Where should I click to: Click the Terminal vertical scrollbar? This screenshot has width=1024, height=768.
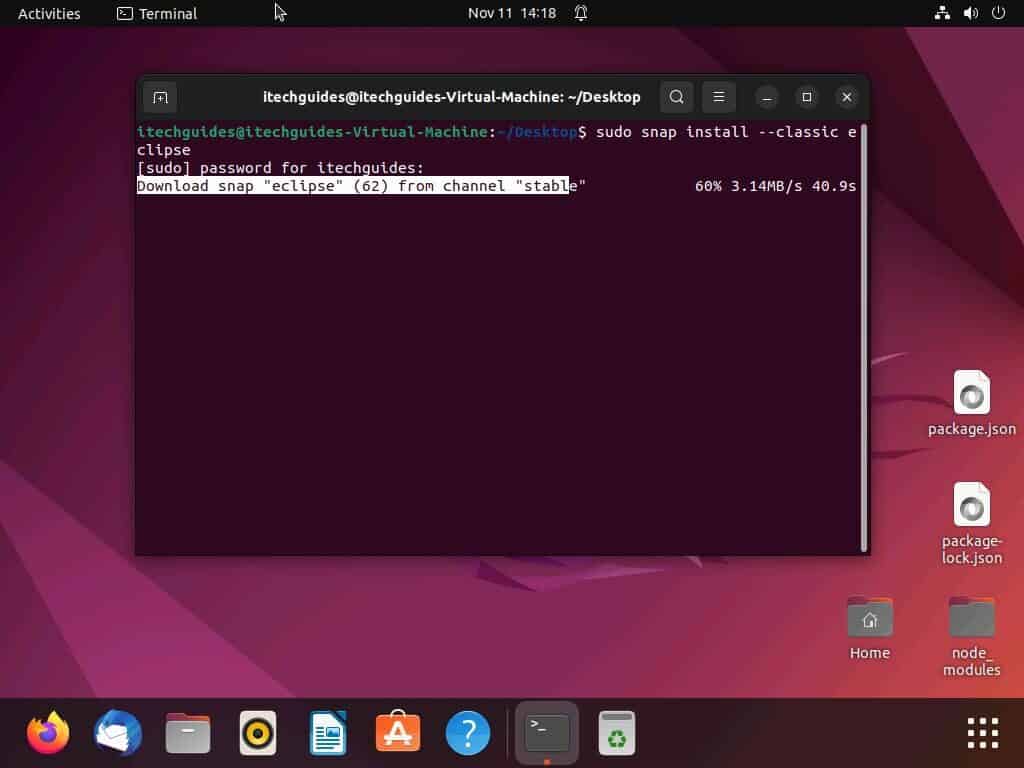pyautogui.click(x=864, y=338)
